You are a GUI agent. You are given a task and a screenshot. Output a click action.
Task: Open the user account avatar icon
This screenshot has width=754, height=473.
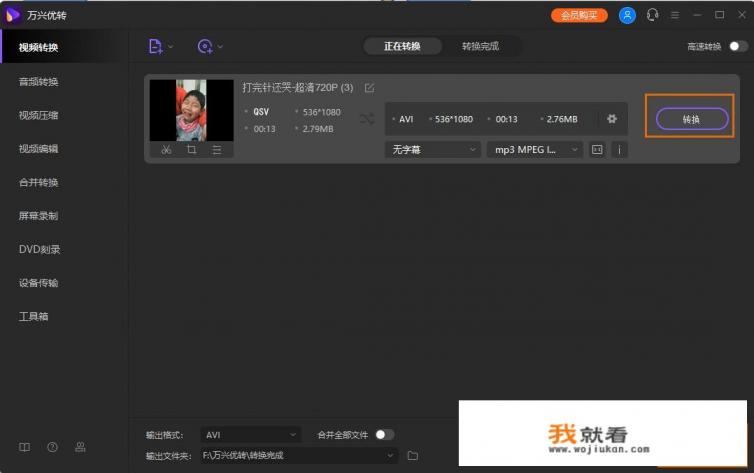[627, 15]
